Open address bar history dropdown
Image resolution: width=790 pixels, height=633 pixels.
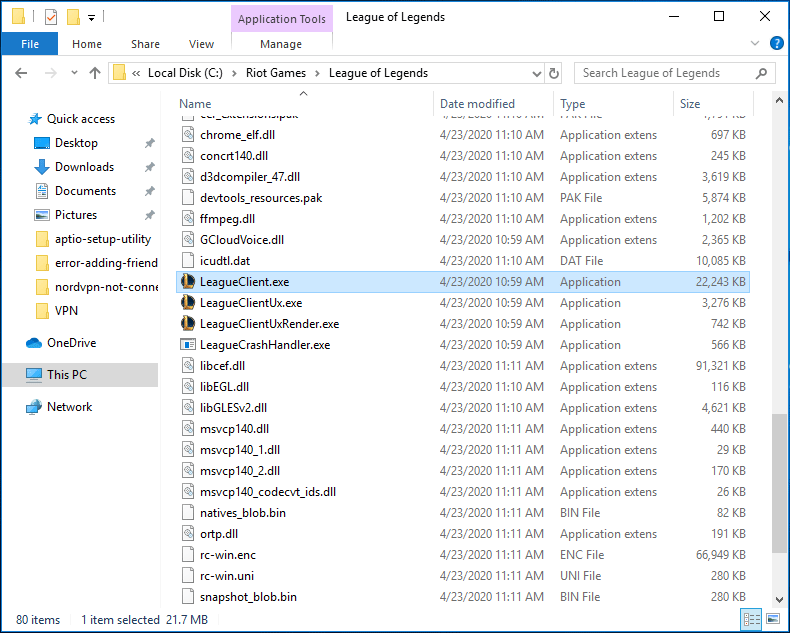pyautogui.click(x=536, y=74)
